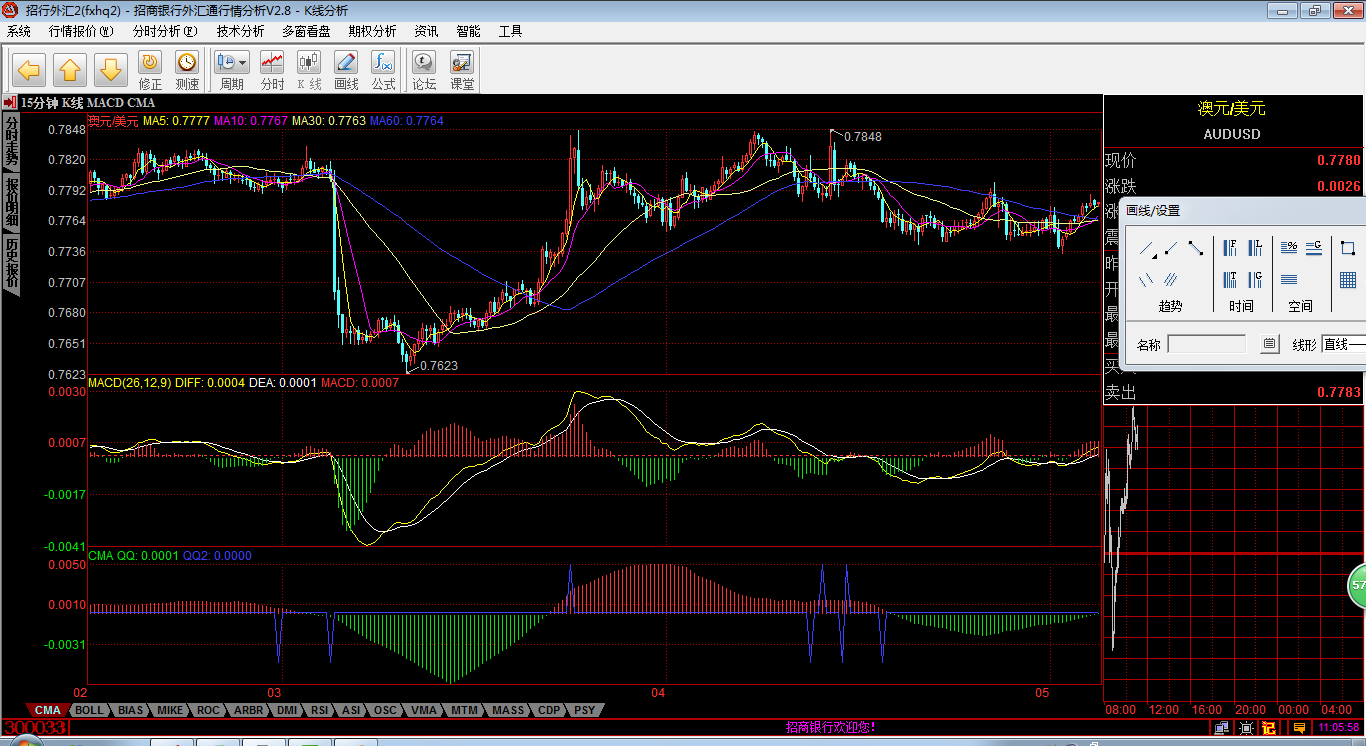
Task: Open the 技术分析 menu
Action: pos(240,31)
